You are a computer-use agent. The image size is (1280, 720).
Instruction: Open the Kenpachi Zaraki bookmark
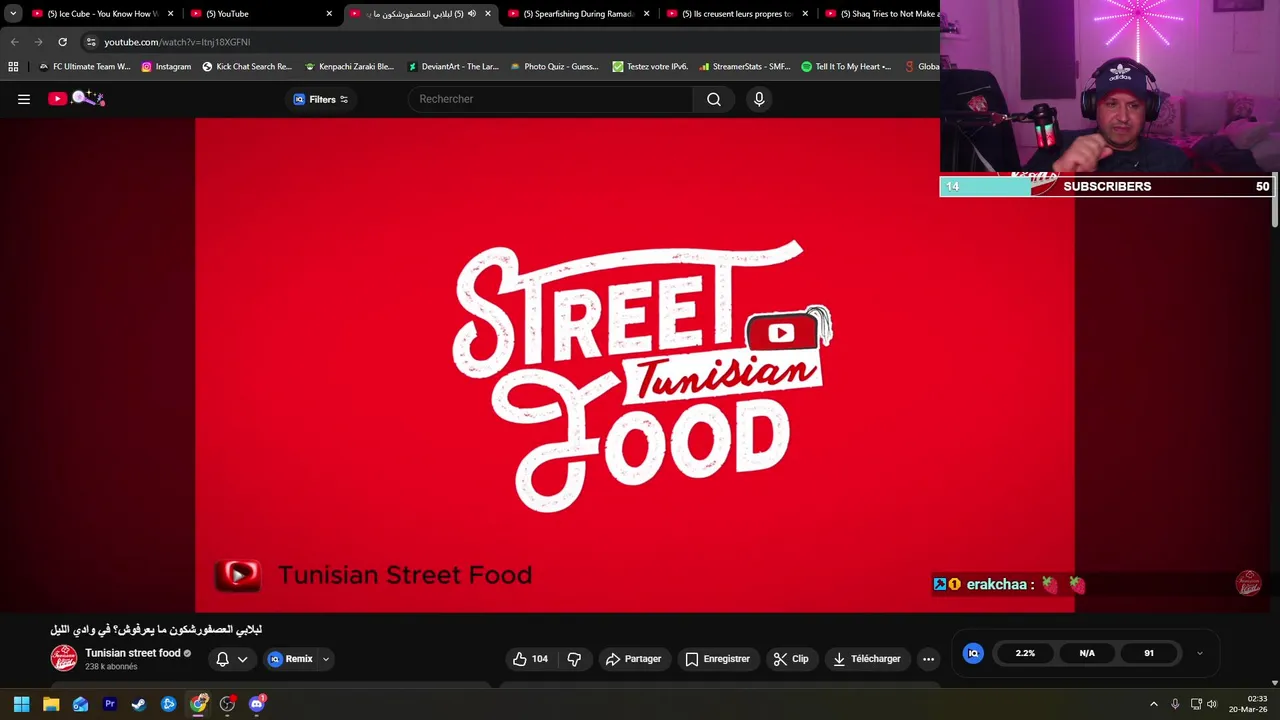[349, 67]
